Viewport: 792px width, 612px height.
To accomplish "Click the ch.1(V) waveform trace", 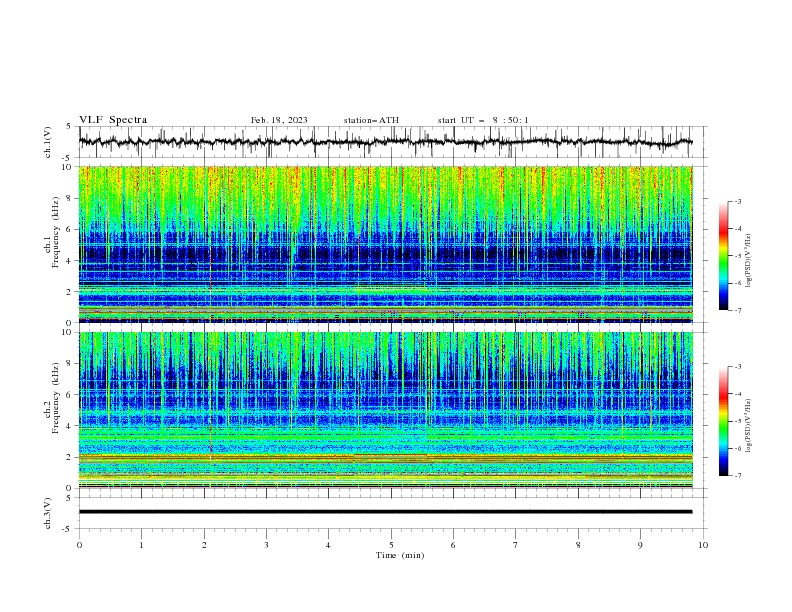I will click(385, 142).
